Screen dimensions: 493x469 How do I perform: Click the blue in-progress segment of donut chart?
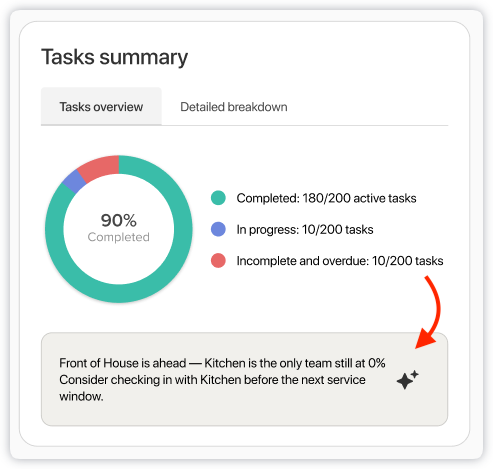75,181
